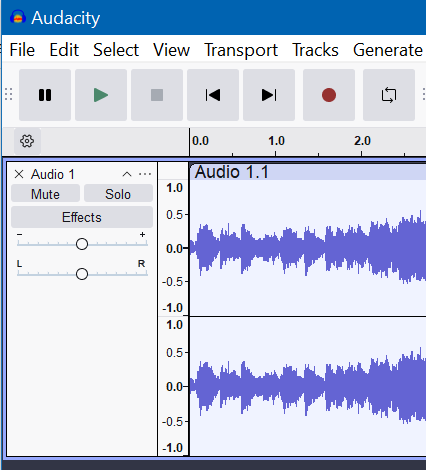Skip to start of project

pyautogui.click(x=213, y=95)
